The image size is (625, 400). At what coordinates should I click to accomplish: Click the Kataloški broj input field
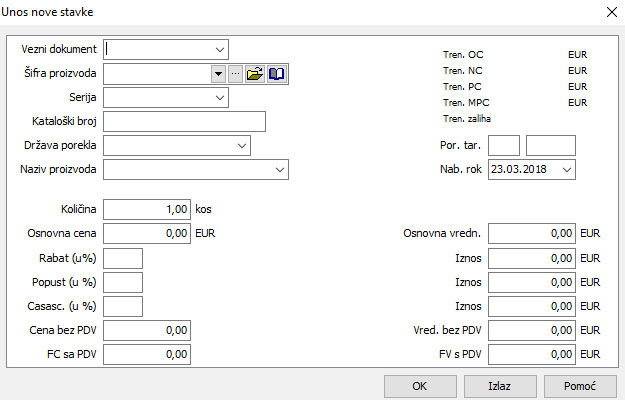pyautogui.click(x=184, y=122)
